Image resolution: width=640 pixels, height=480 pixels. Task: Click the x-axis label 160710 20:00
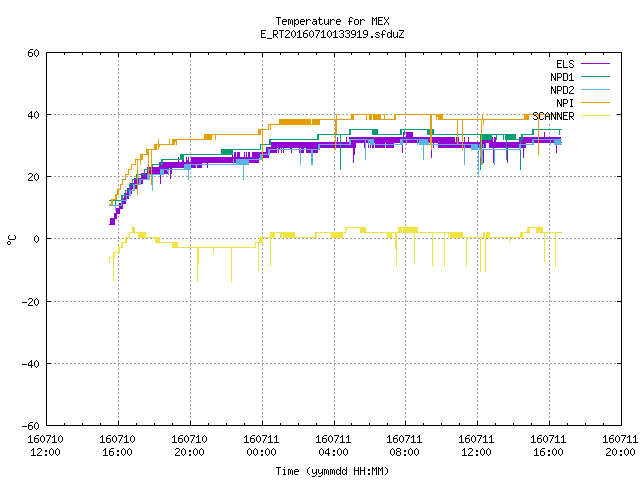coord(189,446)
